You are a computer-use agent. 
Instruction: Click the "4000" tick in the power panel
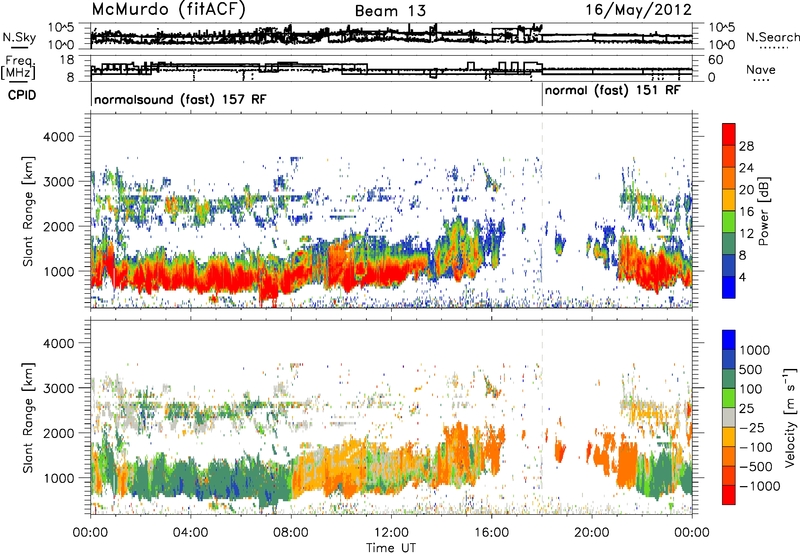click(58, 137)
